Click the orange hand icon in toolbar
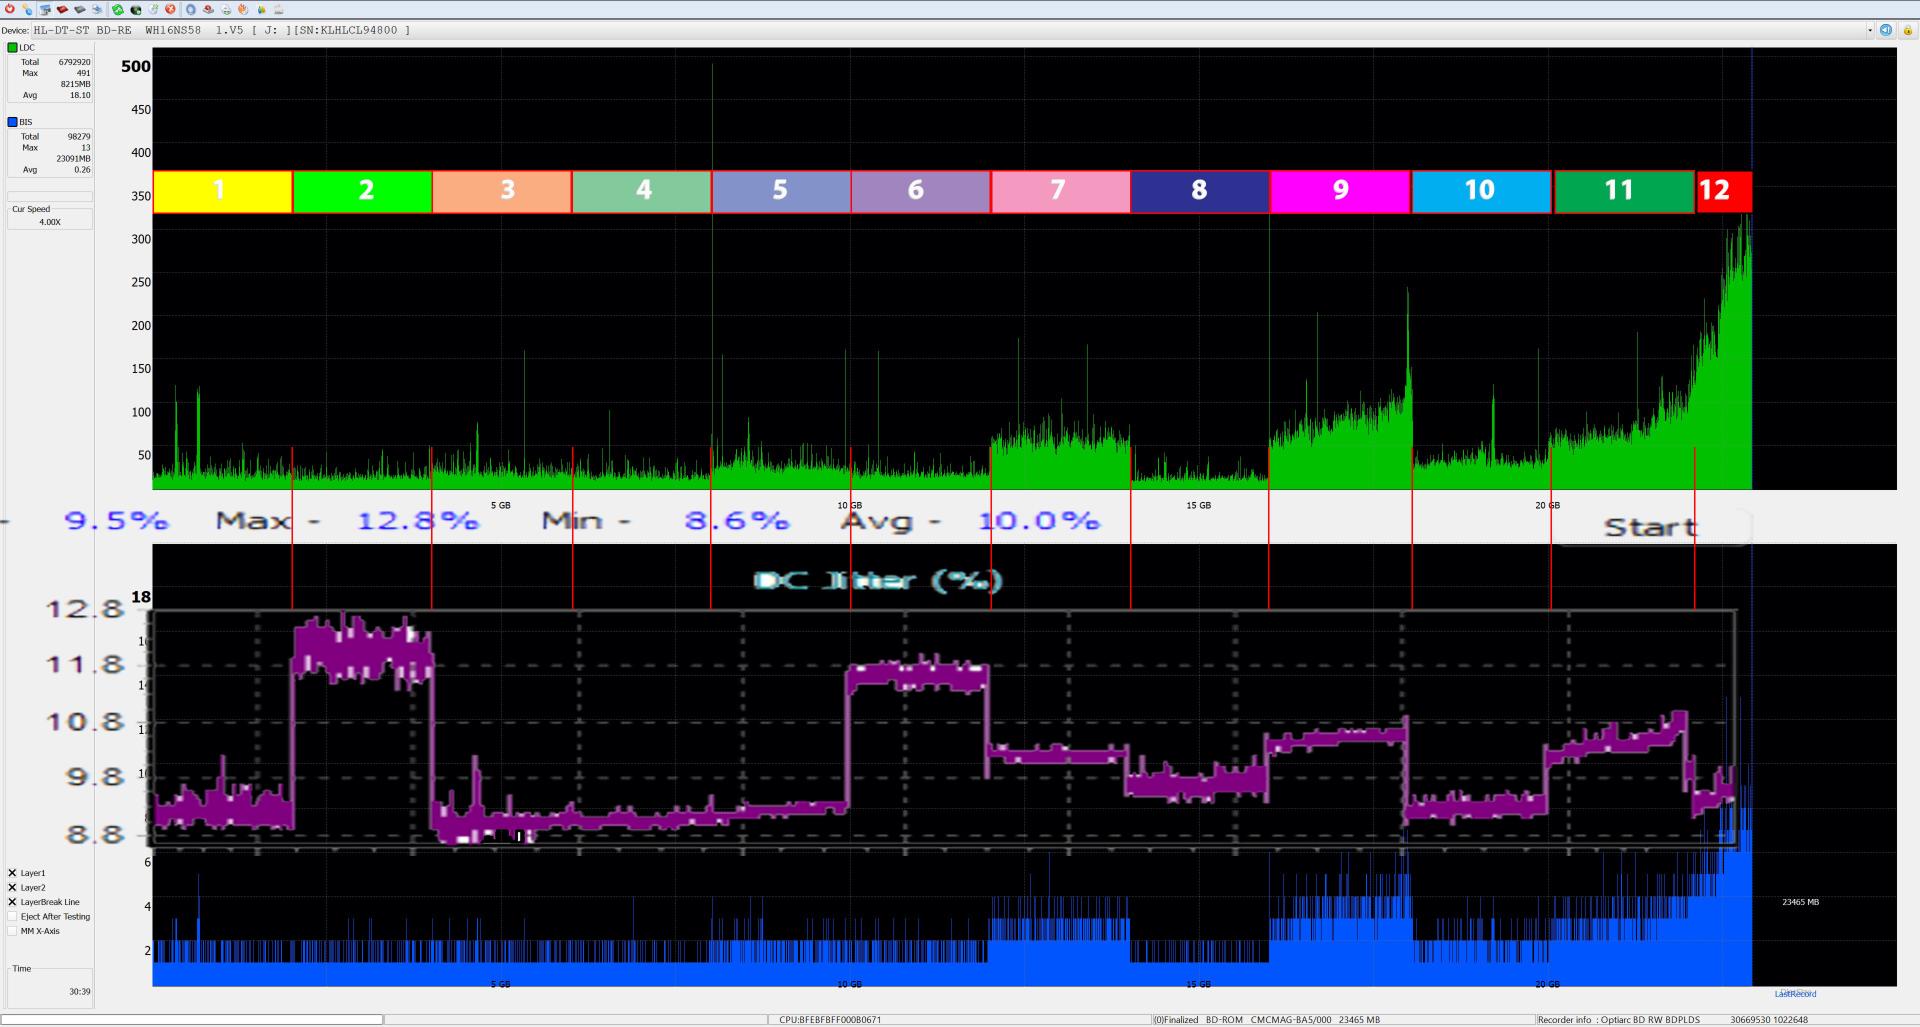 pyautogui.click(x=243, y=9)
